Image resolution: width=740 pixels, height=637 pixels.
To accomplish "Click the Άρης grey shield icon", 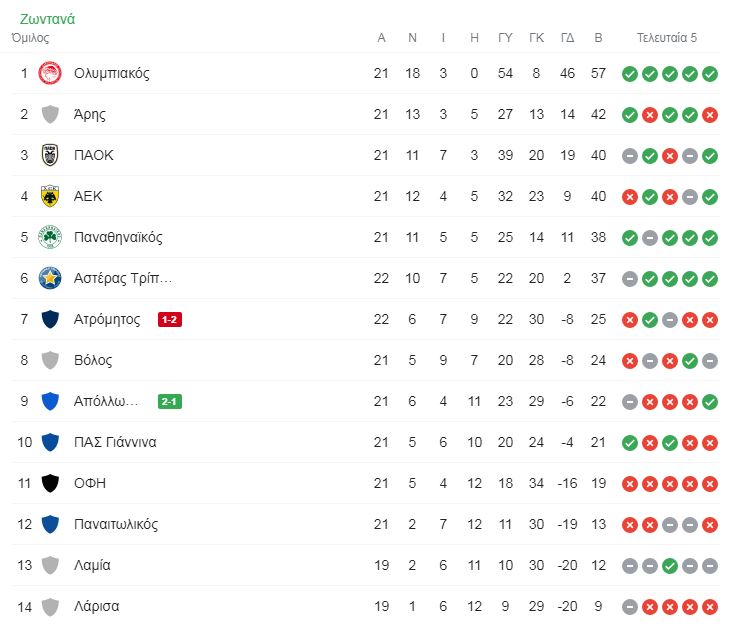I will 50,114.
